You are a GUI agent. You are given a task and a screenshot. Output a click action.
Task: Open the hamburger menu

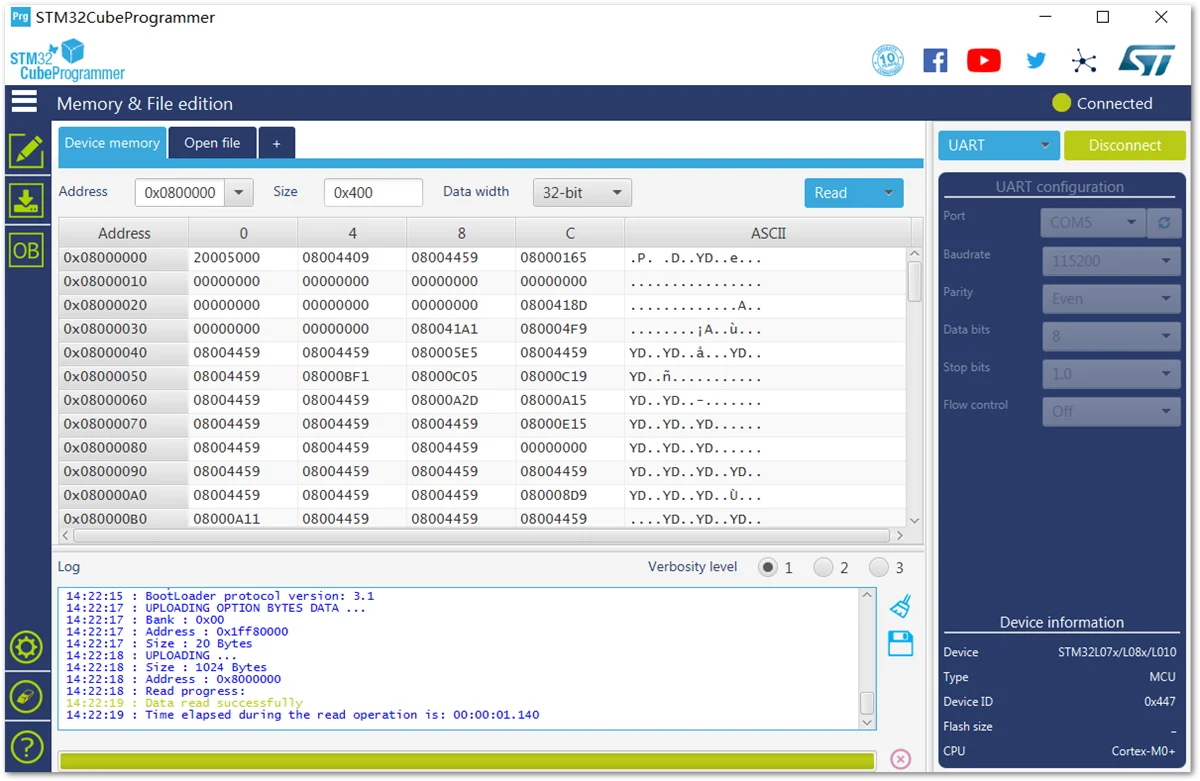click(24, 101)
